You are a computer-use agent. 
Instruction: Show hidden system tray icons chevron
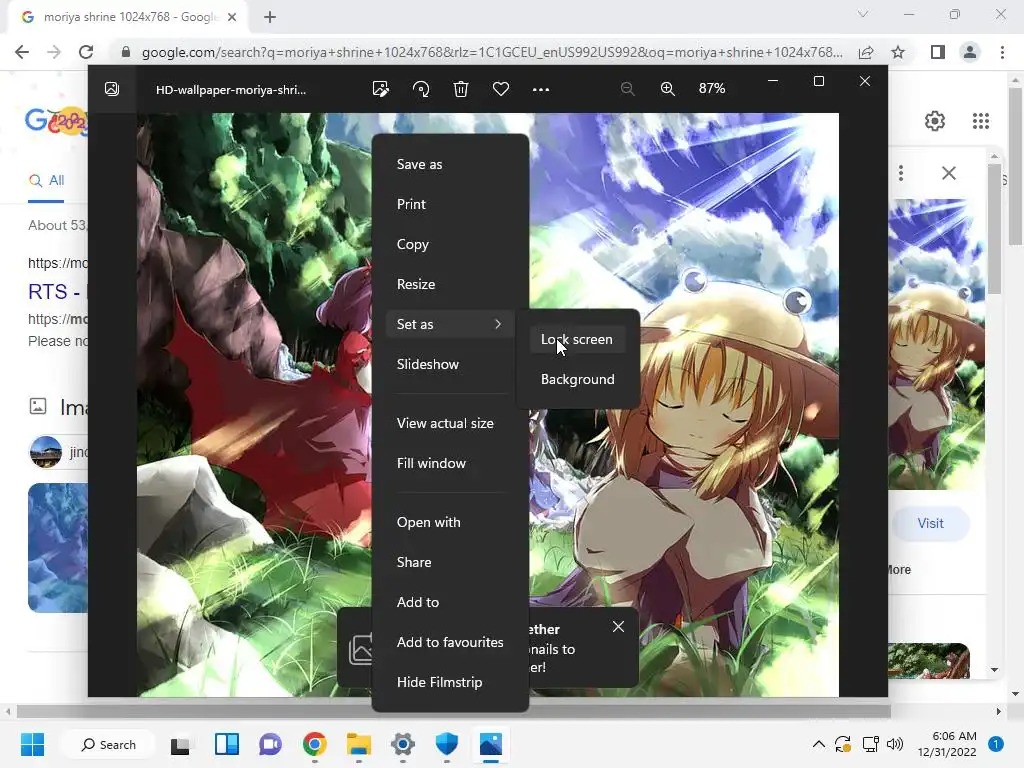click(x=818, y=744)
